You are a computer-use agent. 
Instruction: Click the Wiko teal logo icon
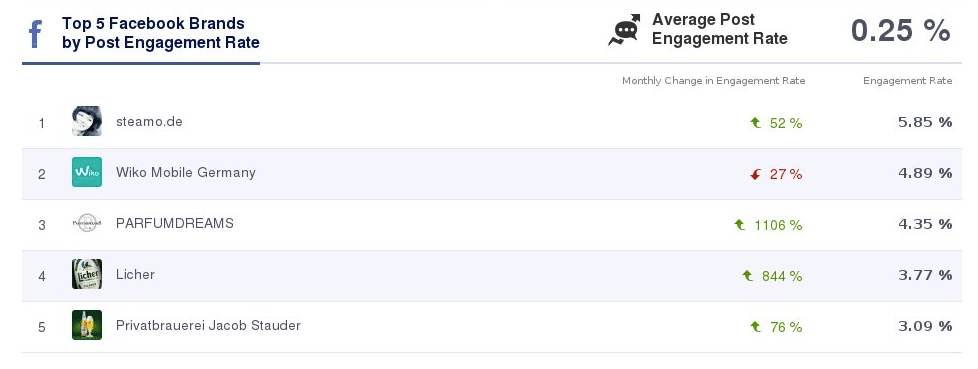click(87, 172)
